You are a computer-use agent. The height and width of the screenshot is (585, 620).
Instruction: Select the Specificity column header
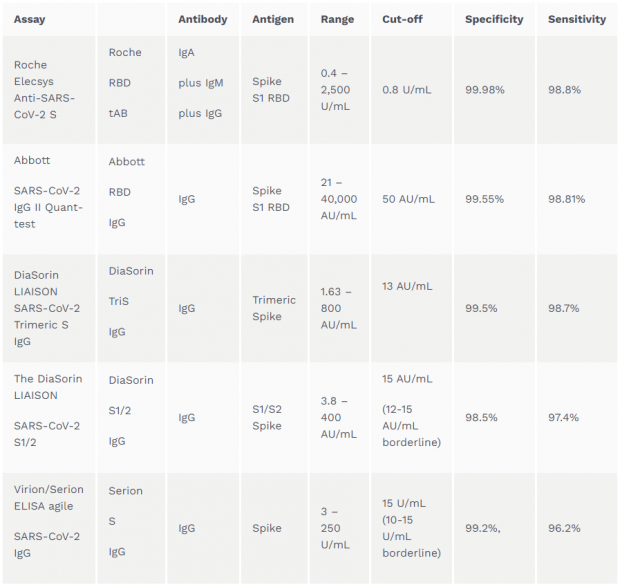pos(494,19)
